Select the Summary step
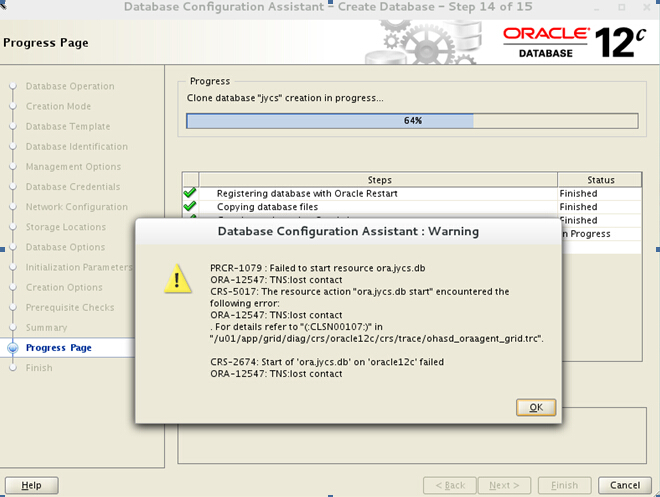Viewport: 660px width, 497px height. pos(46,328)
